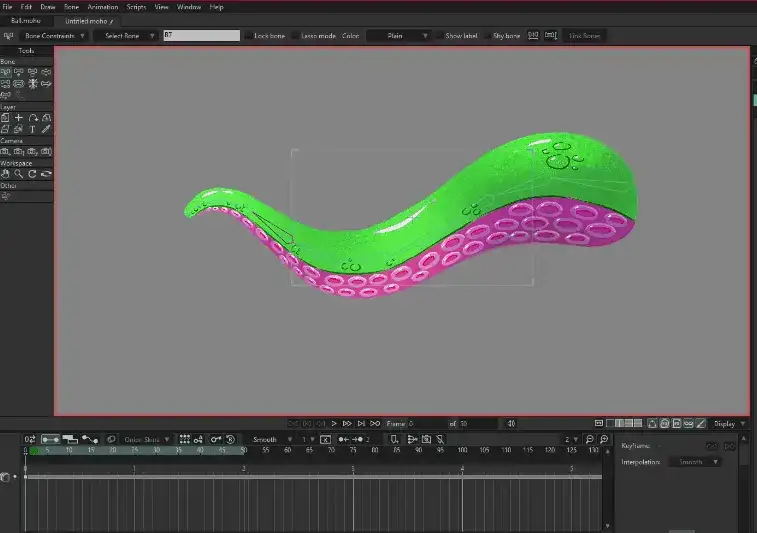Select the Text tool in Layer tools
757x533 pixels.
(32, 129)
